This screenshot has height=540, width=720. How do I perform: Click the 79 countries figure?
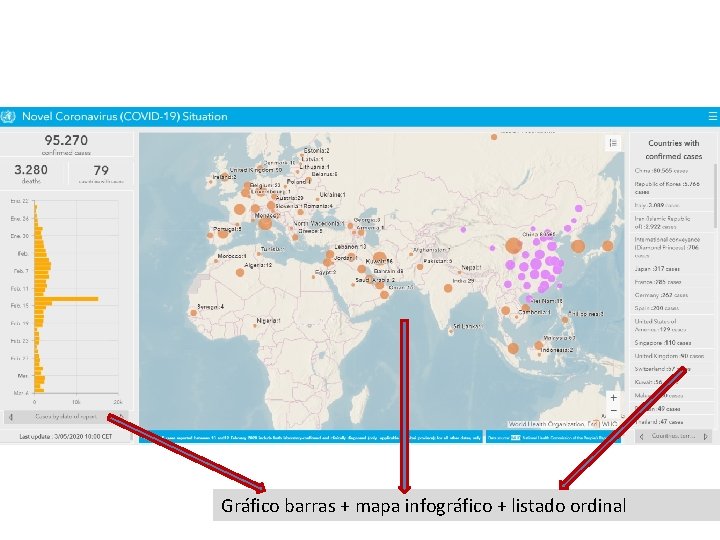click(x=101, y=170)
